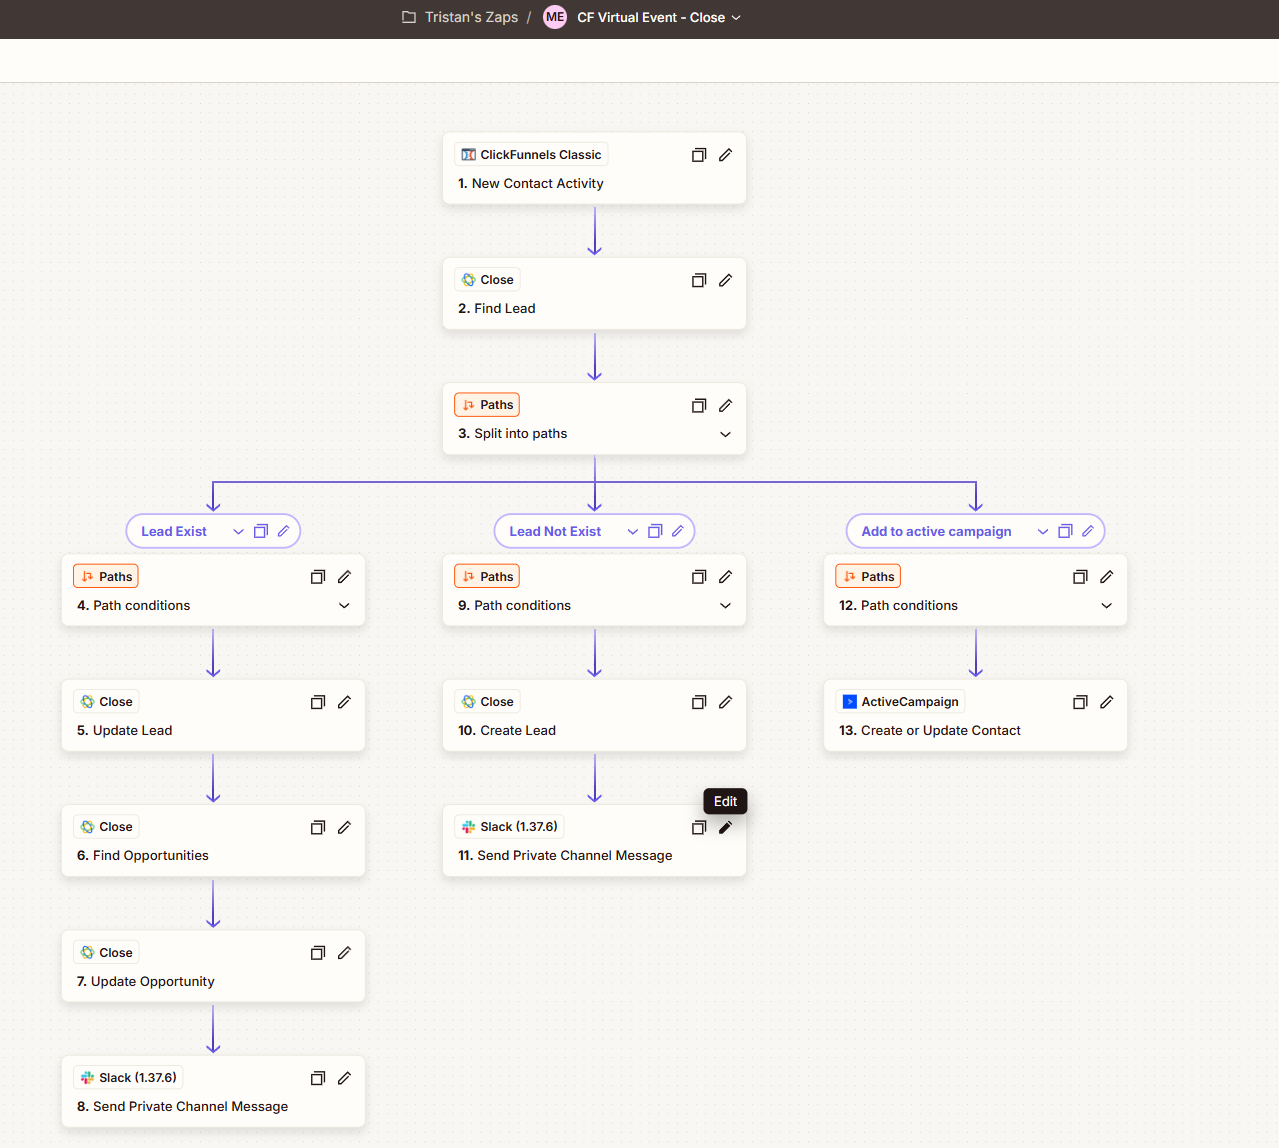Open the Lead Not Exist path dropdown
Viewport: 1279px width, 1148px height.
tap(632, 532)
